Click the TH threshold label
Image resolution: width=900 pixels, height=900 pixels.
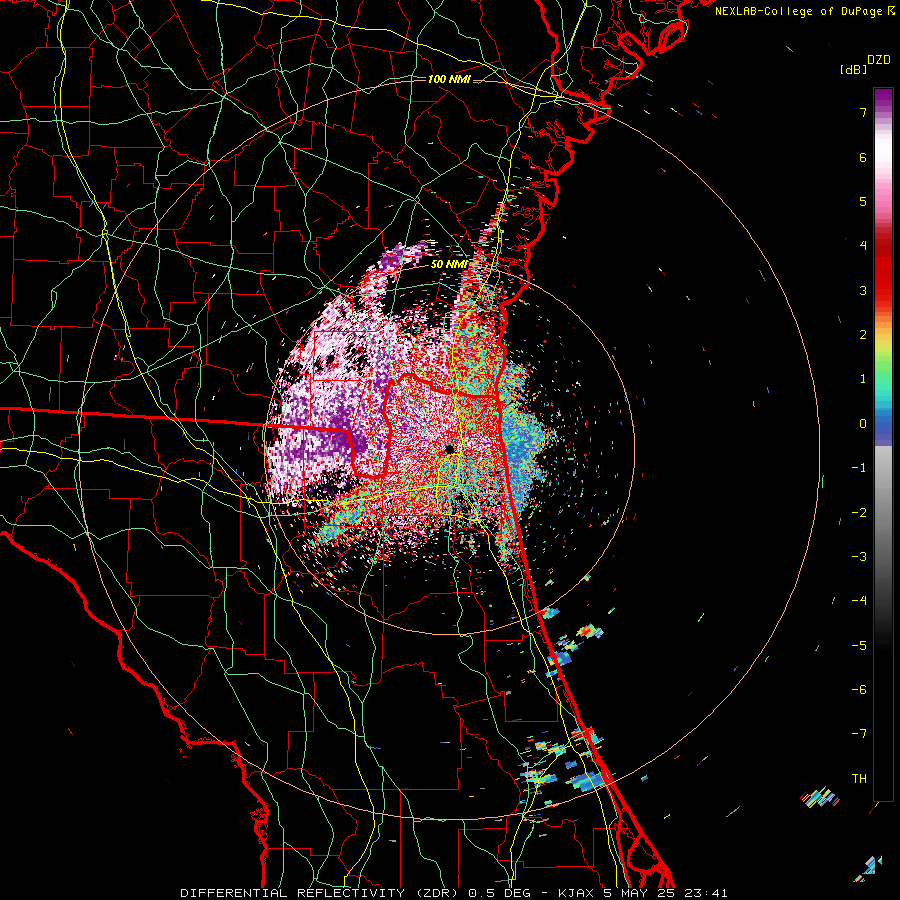pos(859,779)
